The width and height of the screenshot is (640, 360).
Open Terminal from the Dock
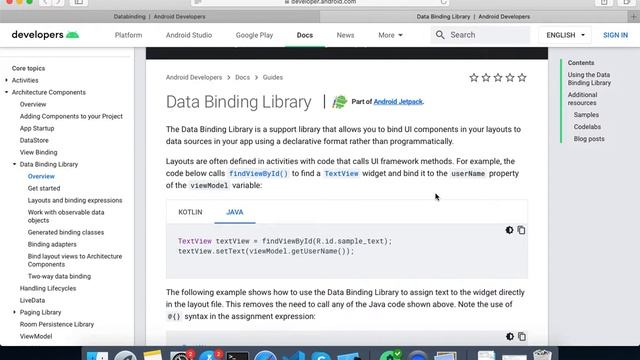[237, 356]
